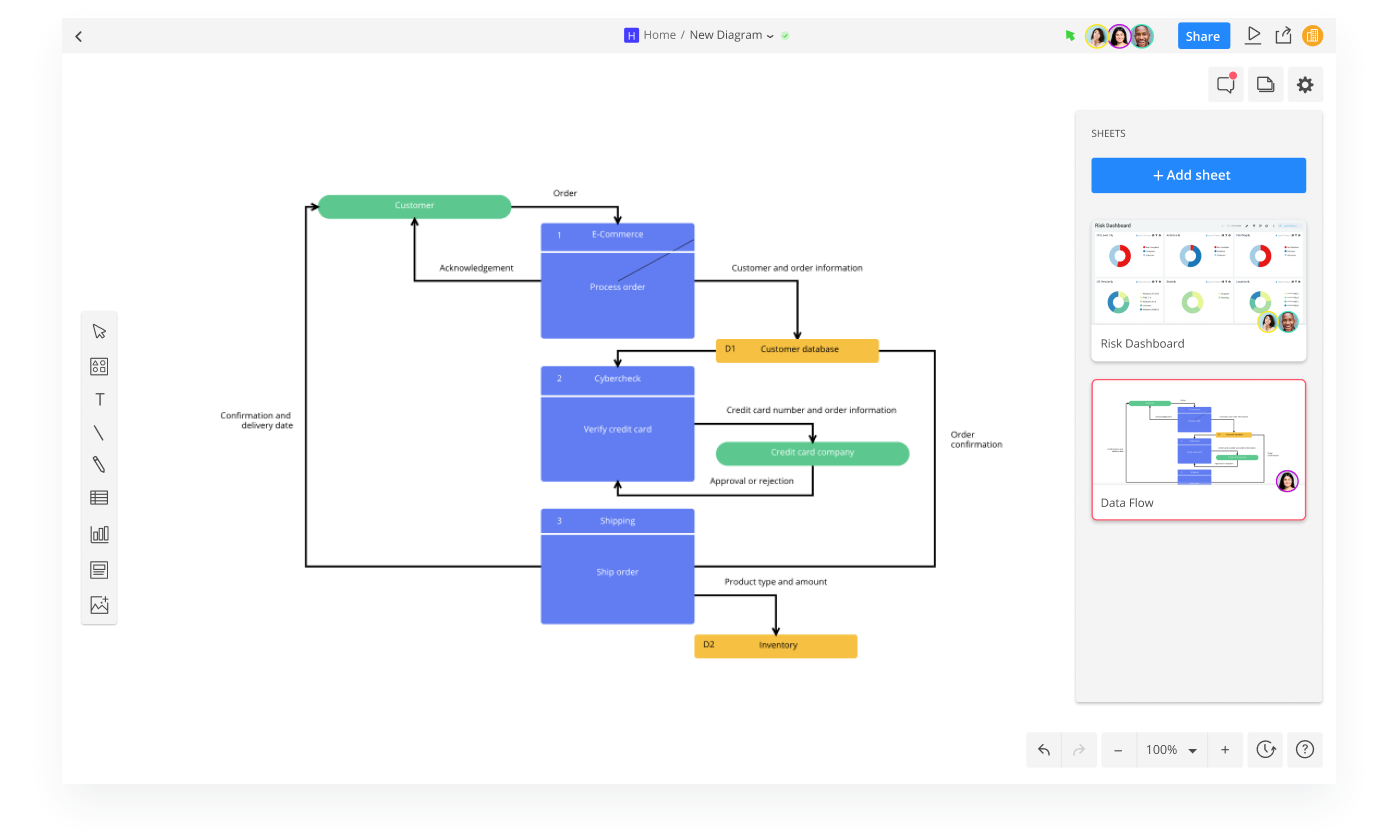Start presentation mode from the top bar
The image size is (1400, 840).
(x=1253, y=35)
